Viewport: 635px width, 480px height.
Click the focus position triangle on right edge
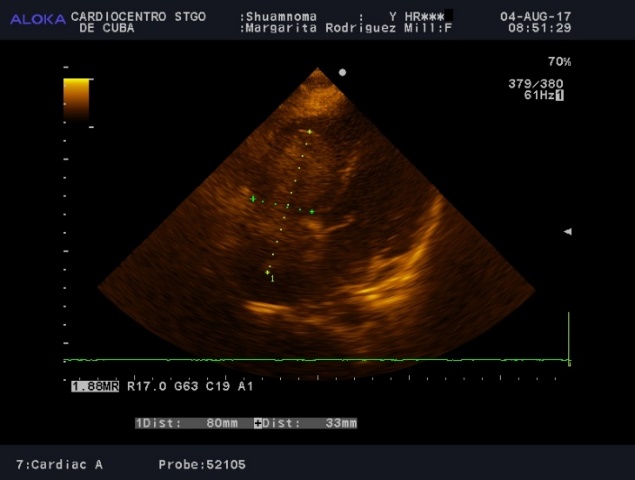[x=567, y=231]
